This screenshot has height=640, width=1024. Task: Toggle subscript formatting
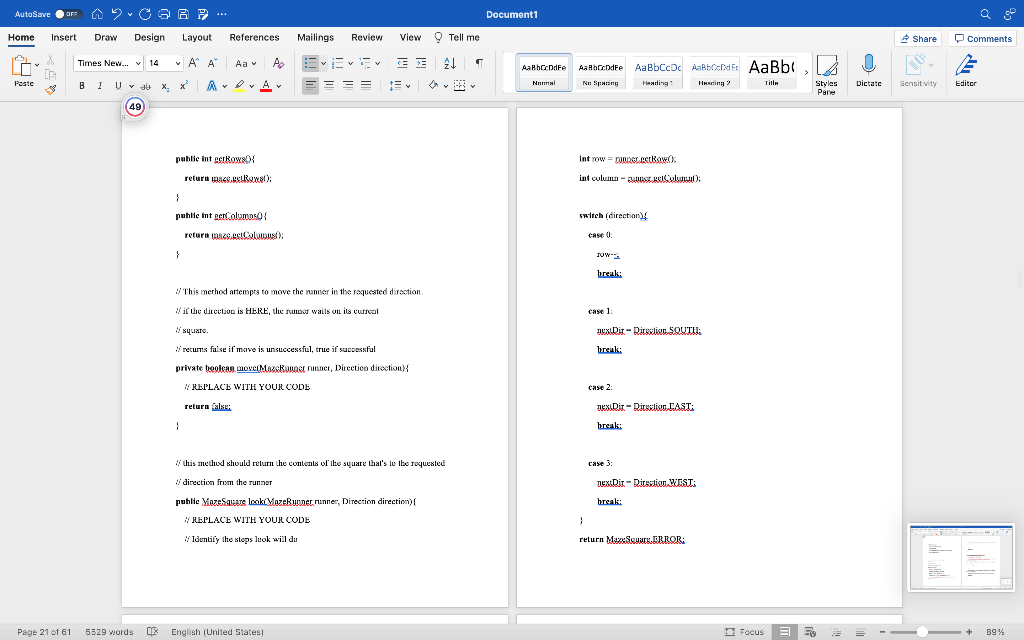(165, 86)
